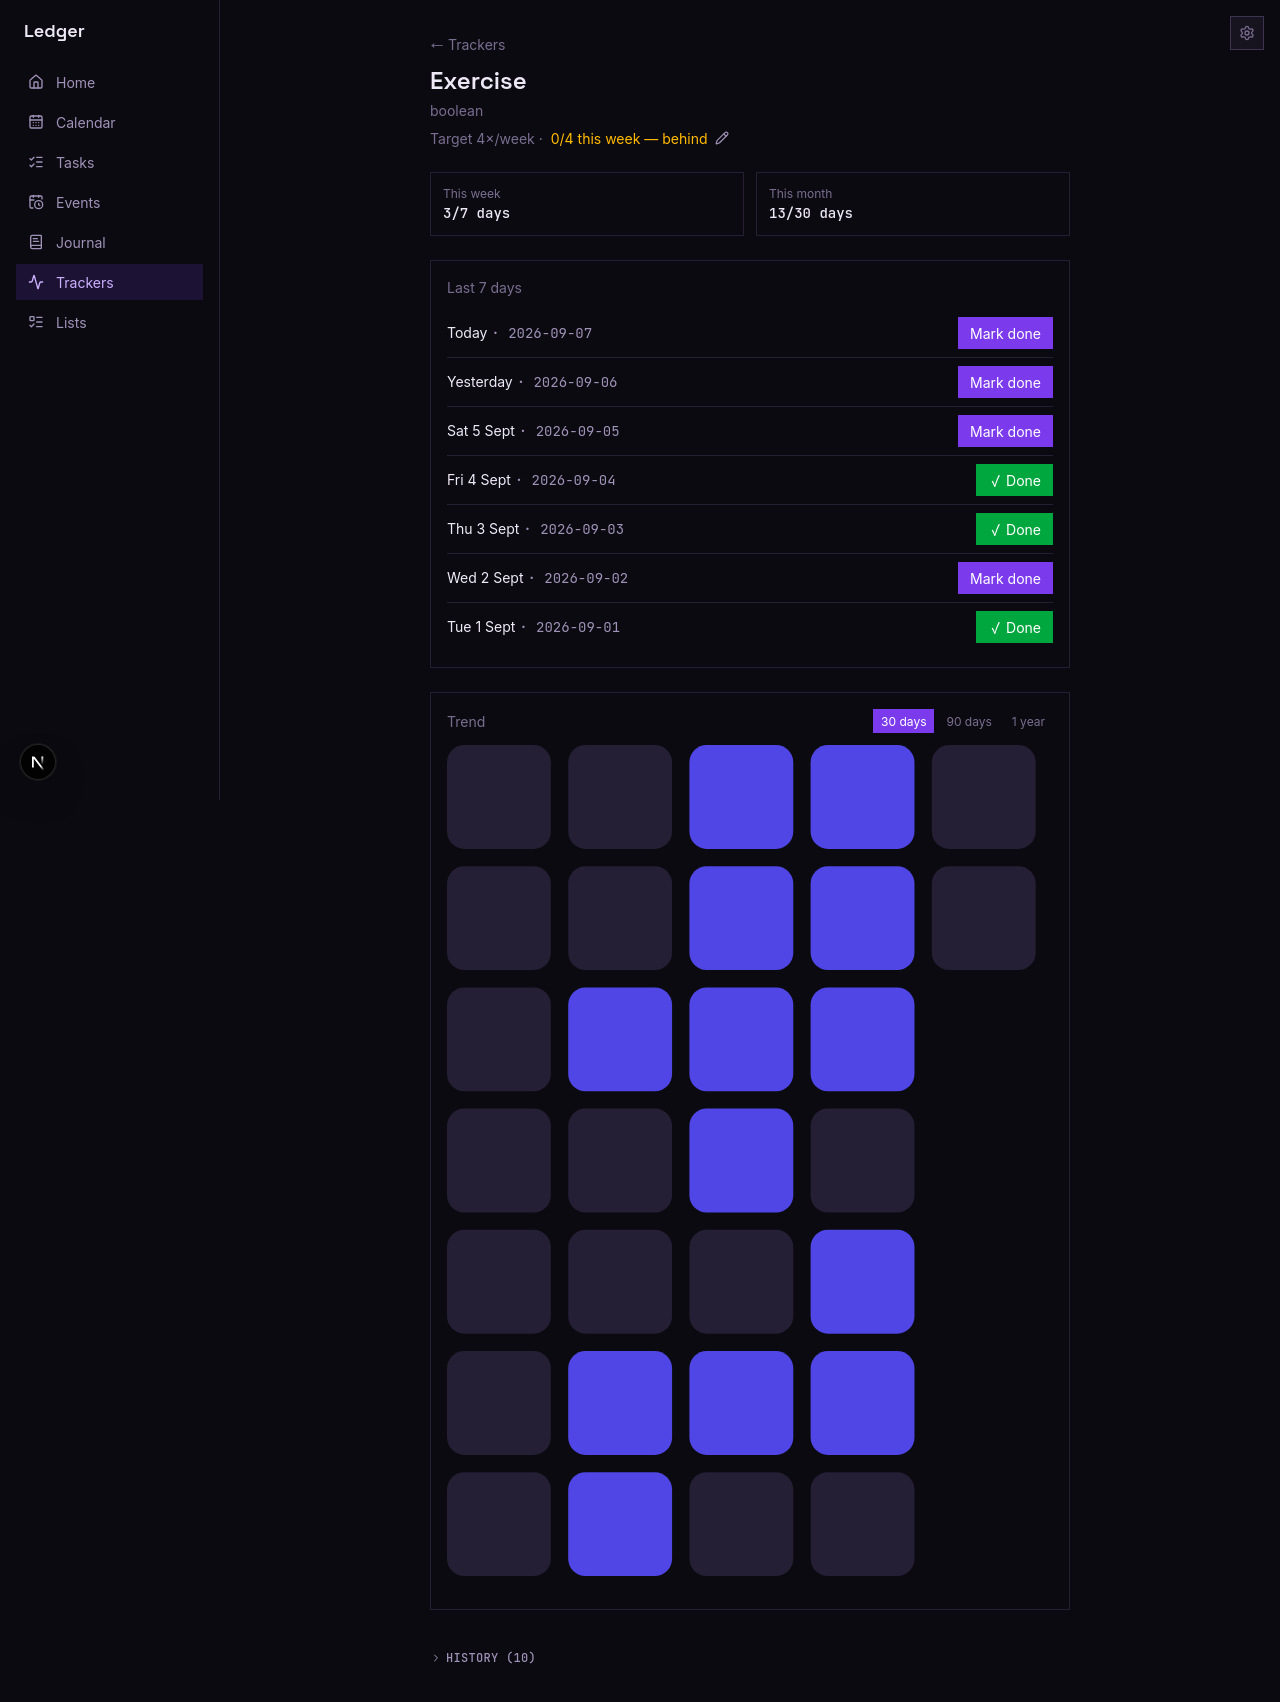Screen dimensions: 1280x1702
Task: Click the Home house icon
Action: (x=36, y=82)
